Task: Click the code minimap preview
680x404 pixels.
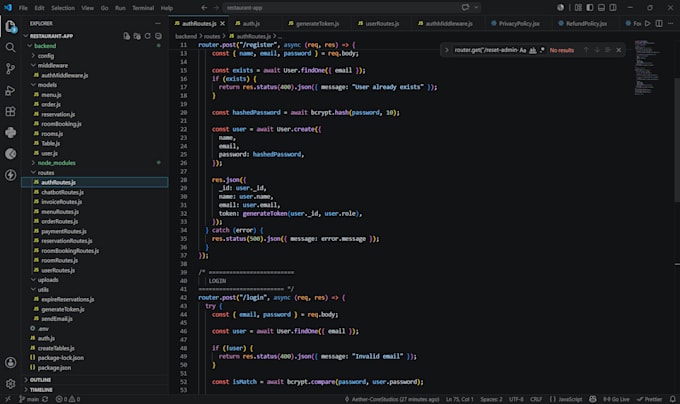Action: pos(647,67)
